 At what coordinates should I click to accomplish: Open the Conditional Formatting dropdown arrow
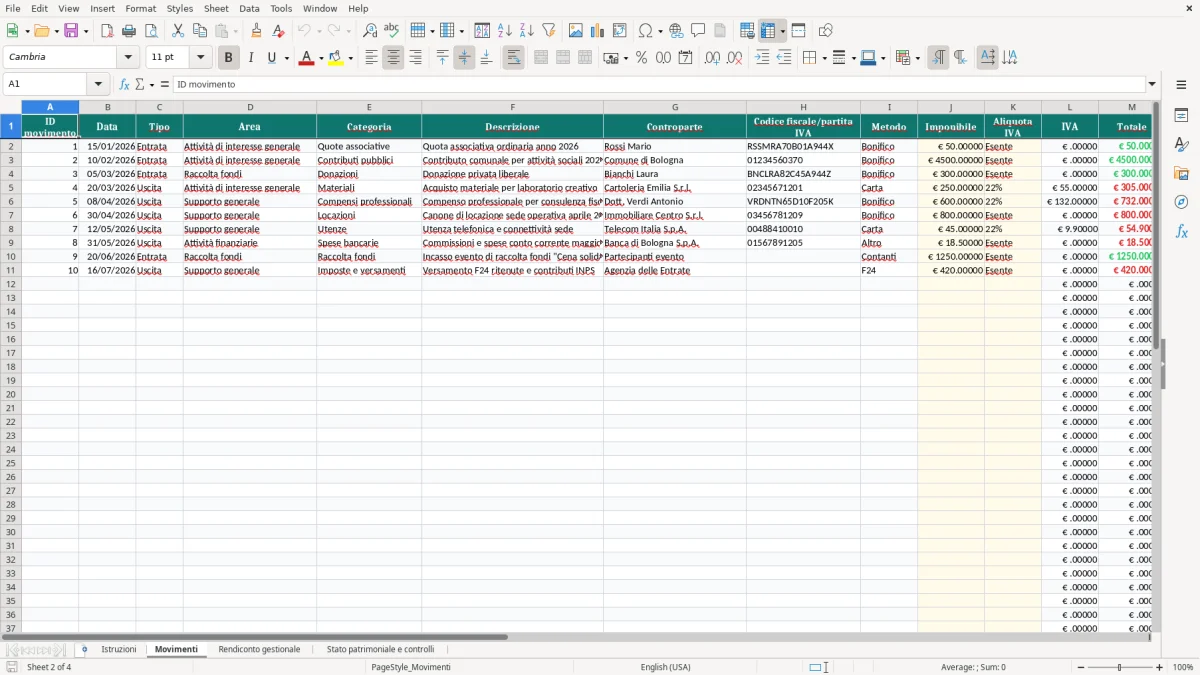(x=918, y=58)
